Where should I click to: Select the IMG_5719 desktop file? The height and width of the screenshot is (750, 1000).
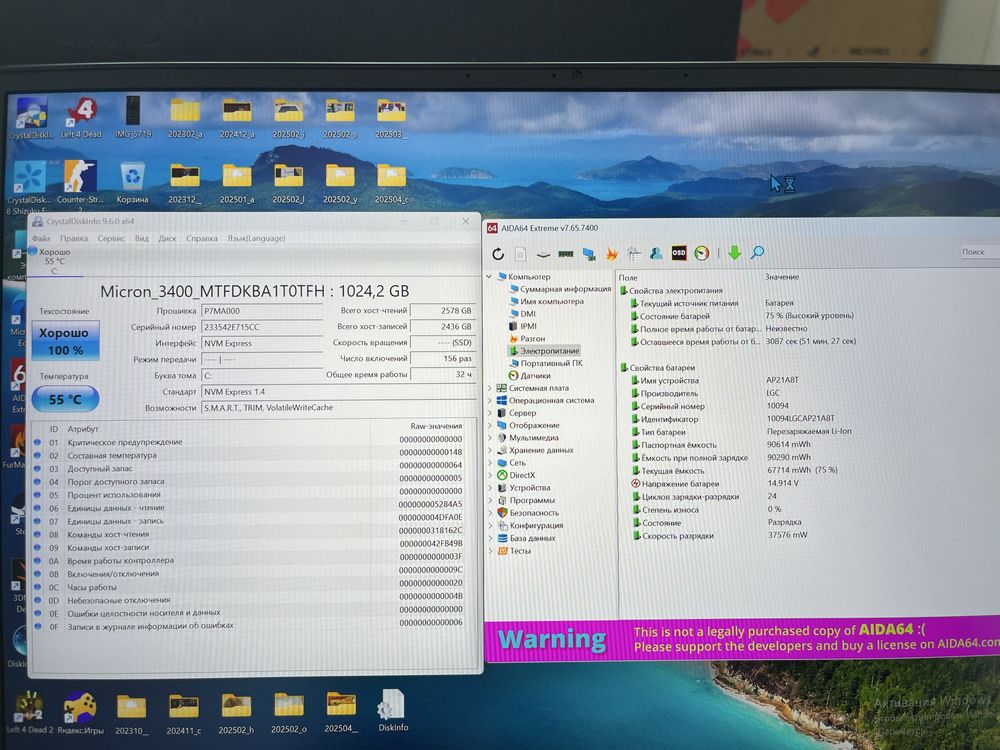coord(133,117)
